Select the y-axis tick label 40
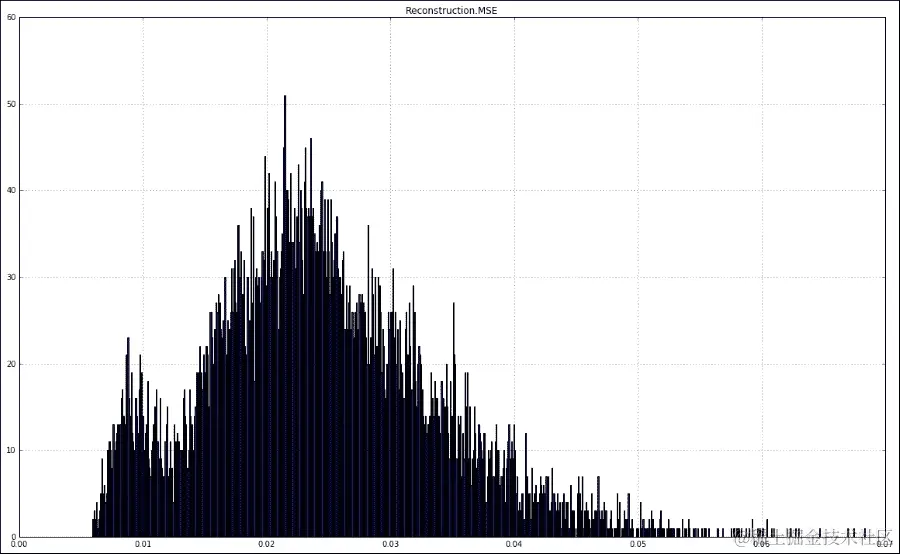This screenshot has height=554, width=900. (x=11, y=191)
